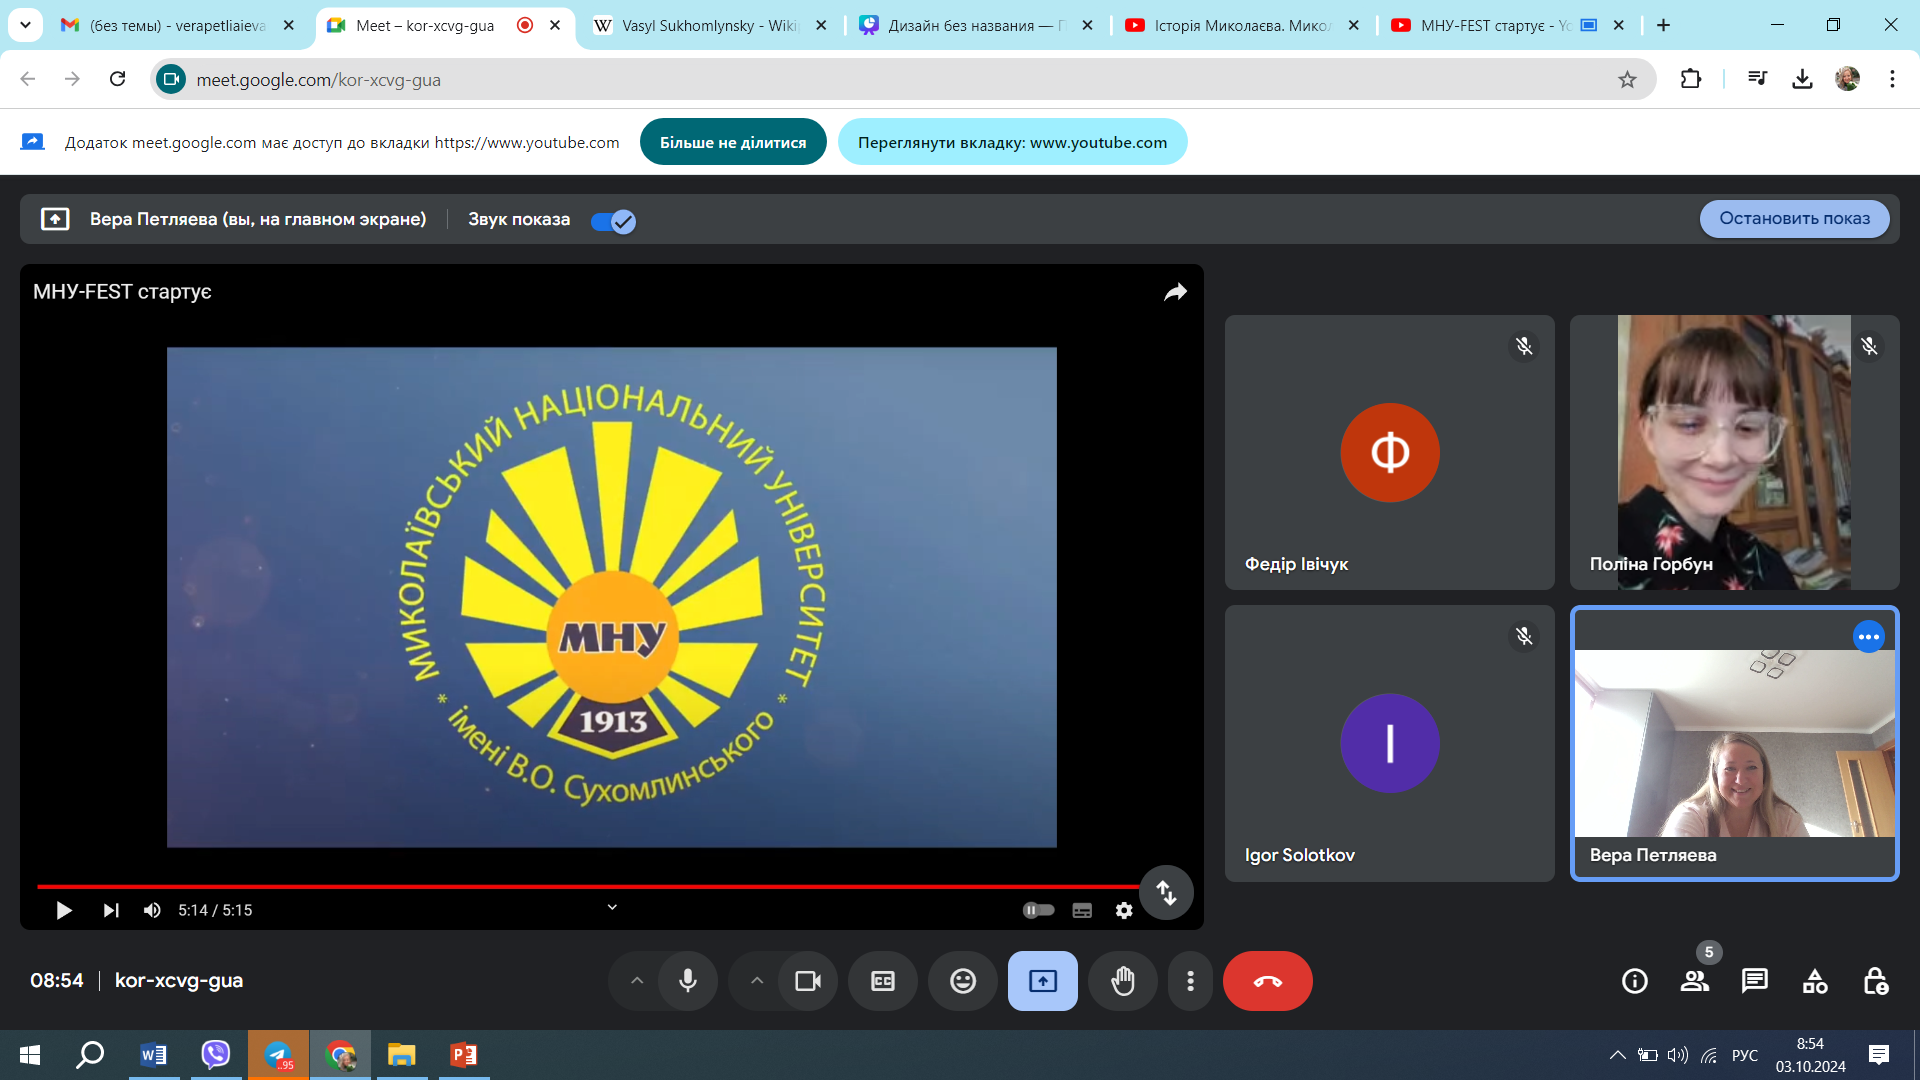Raise hand in the meeting
This screenshot has height=1080, width=1920.
coord(1123,981)
